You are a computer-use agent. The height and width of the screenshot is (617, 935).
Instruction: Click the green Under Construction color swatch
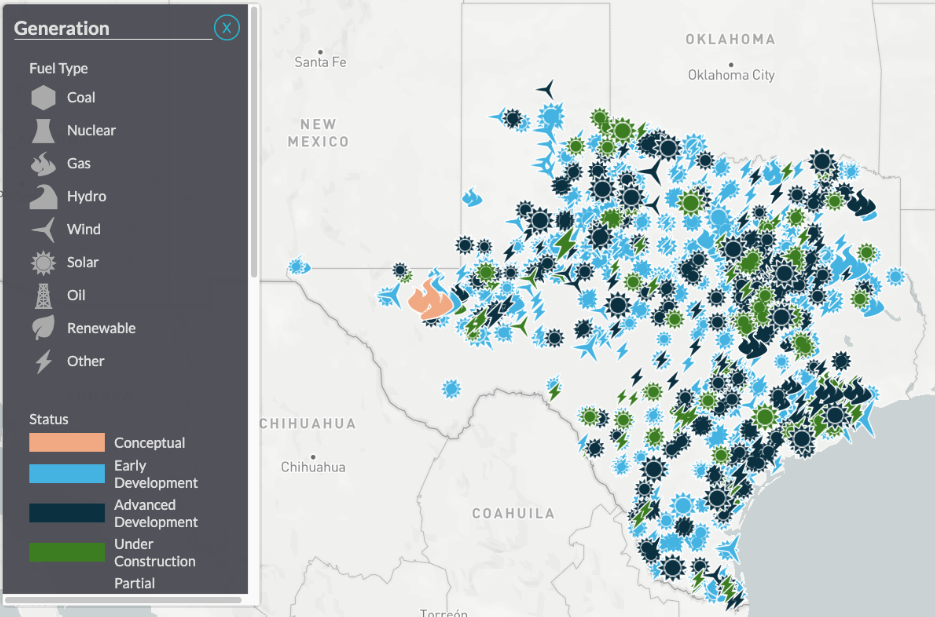[x=68, y=551]
